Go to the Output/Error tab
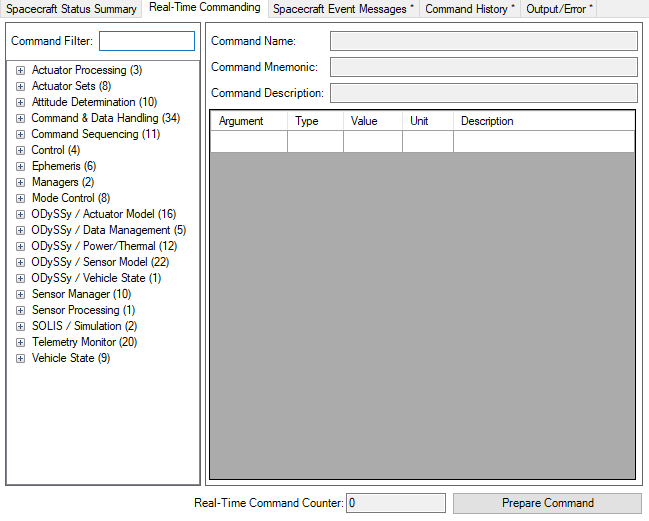The width and height of the screenshot is (649, 521). coord(560,9)
